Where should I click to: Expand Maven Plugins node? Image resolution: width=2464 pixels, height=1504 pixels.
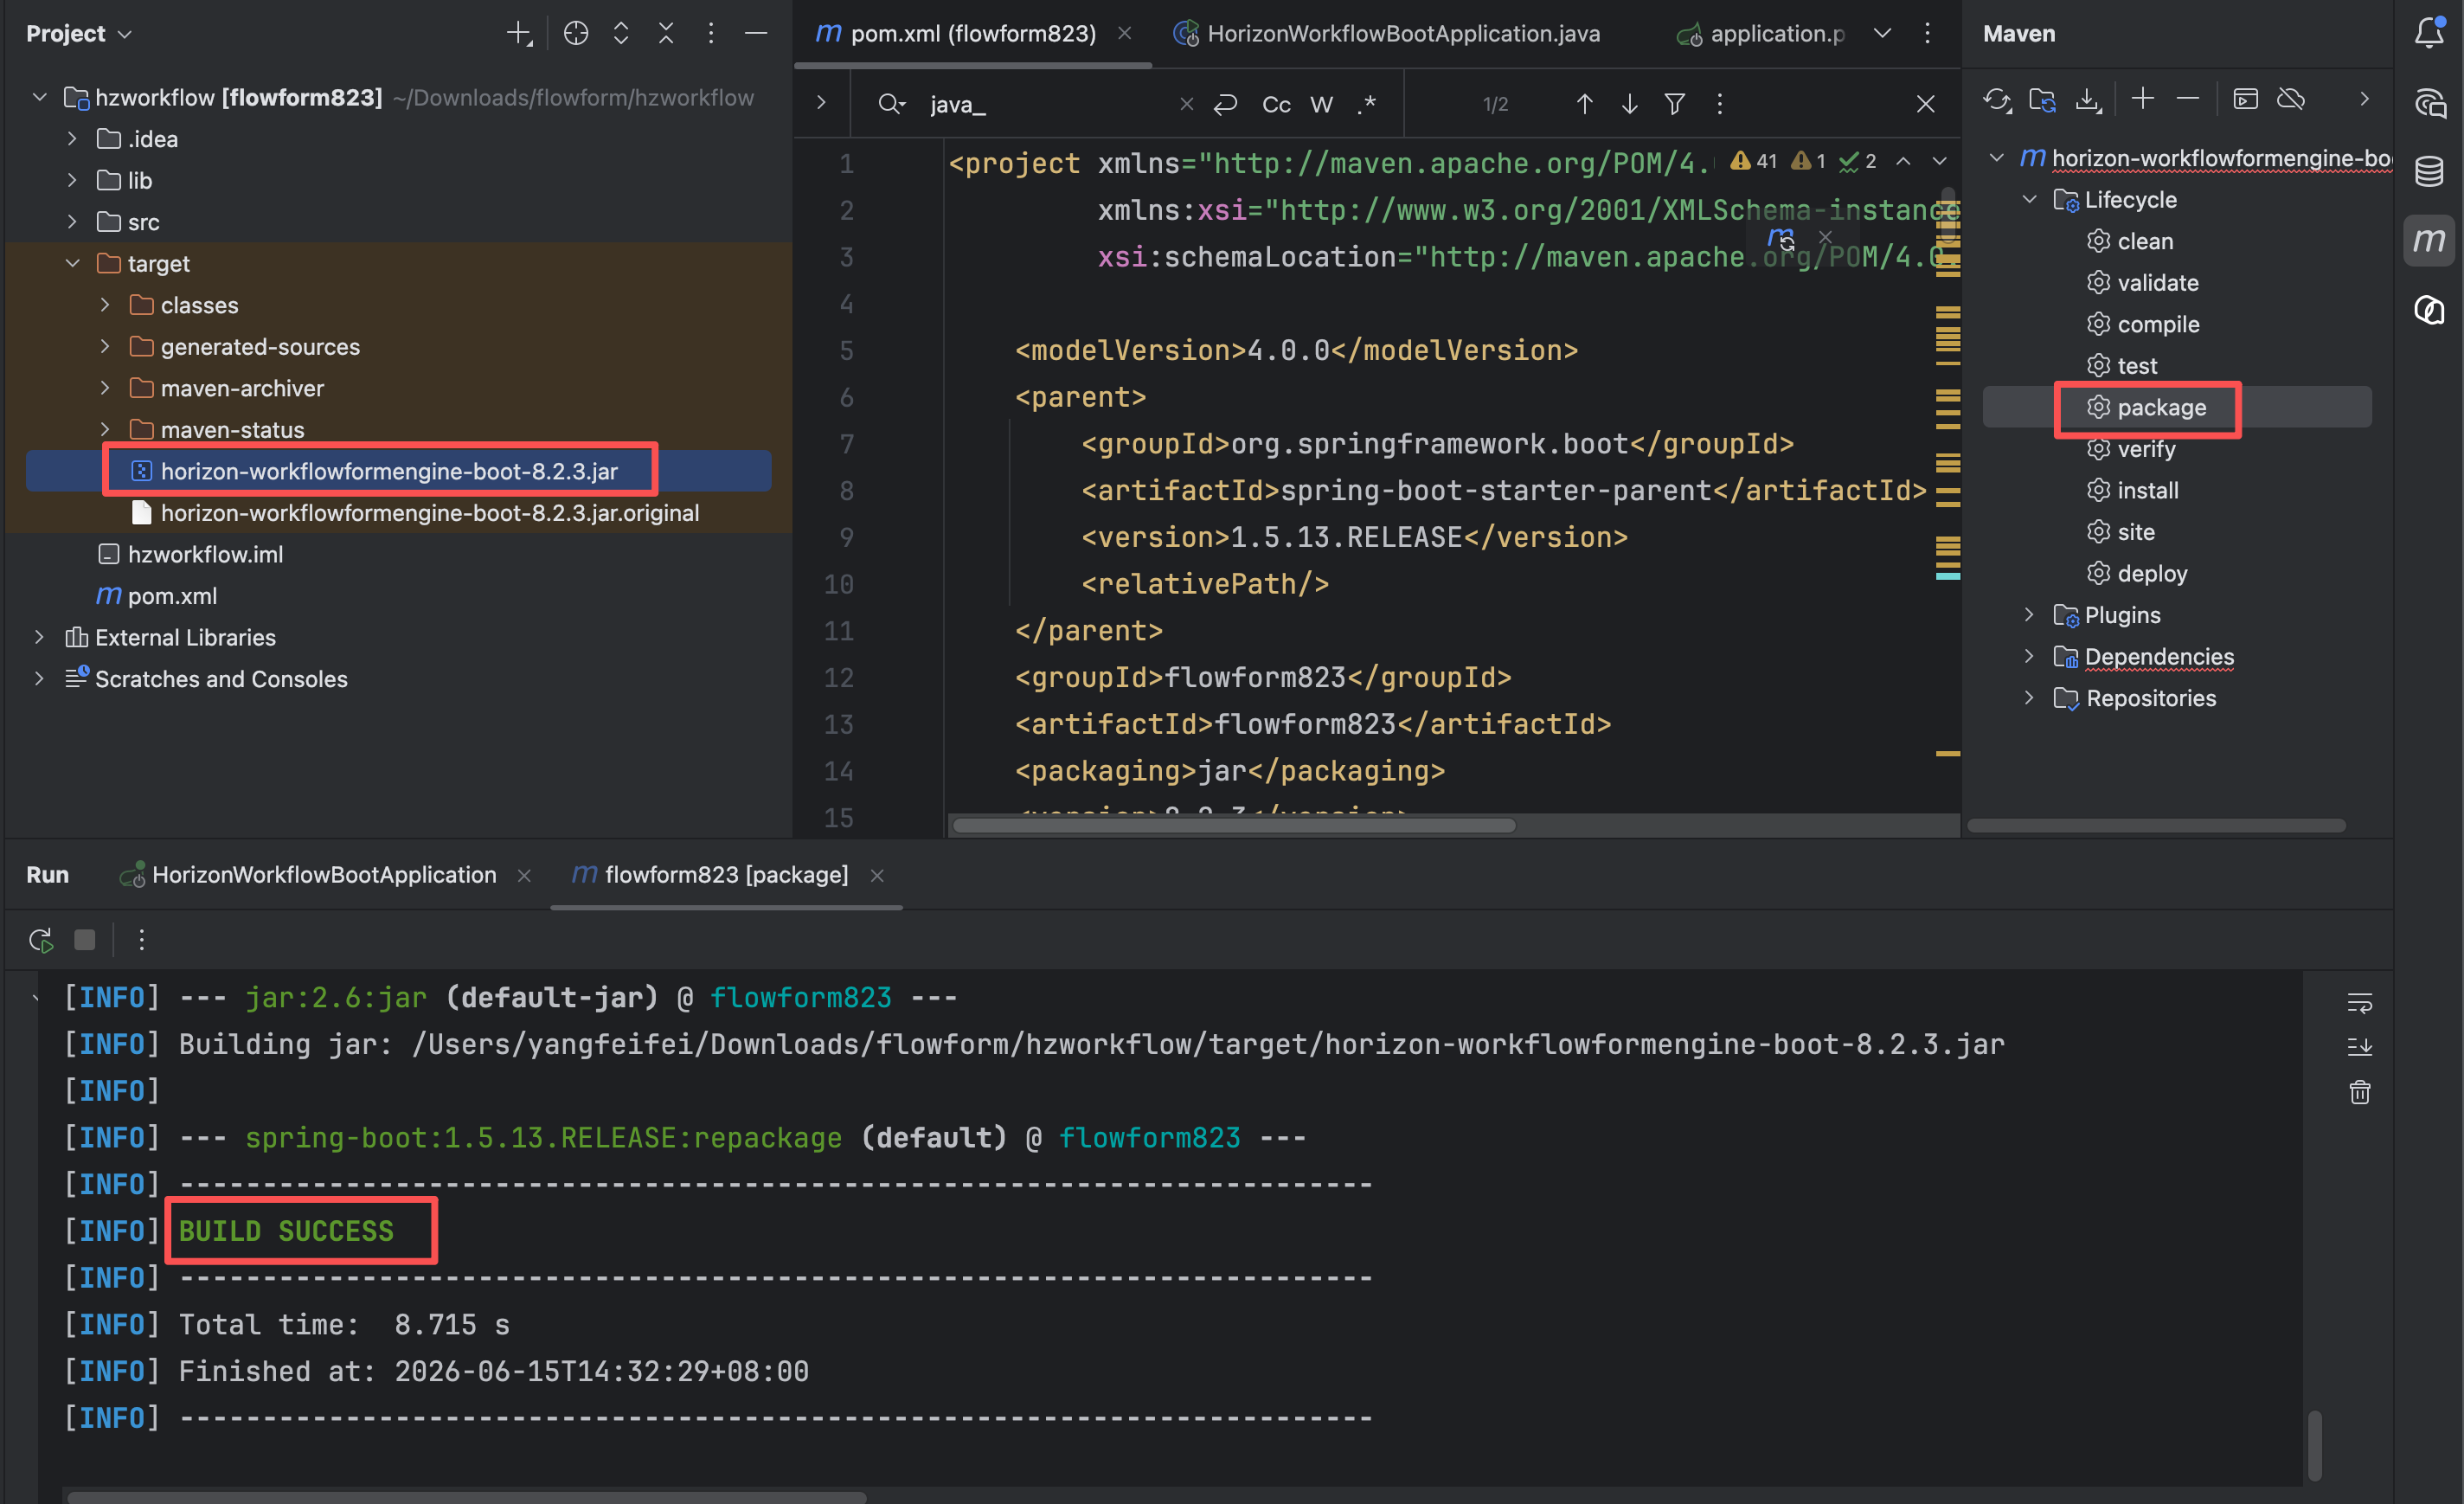point(2029,615)
